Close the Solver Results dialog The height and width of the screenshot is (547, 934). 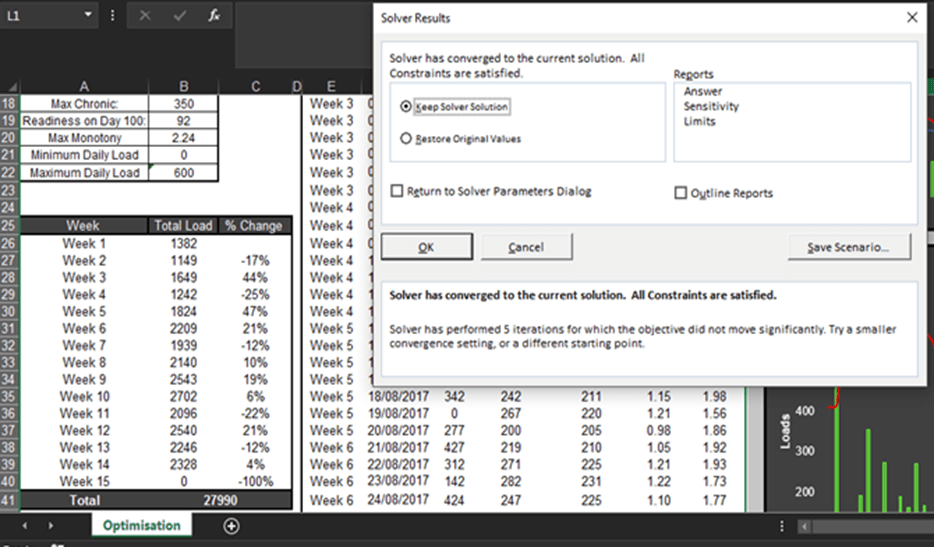tap(911, 18)
